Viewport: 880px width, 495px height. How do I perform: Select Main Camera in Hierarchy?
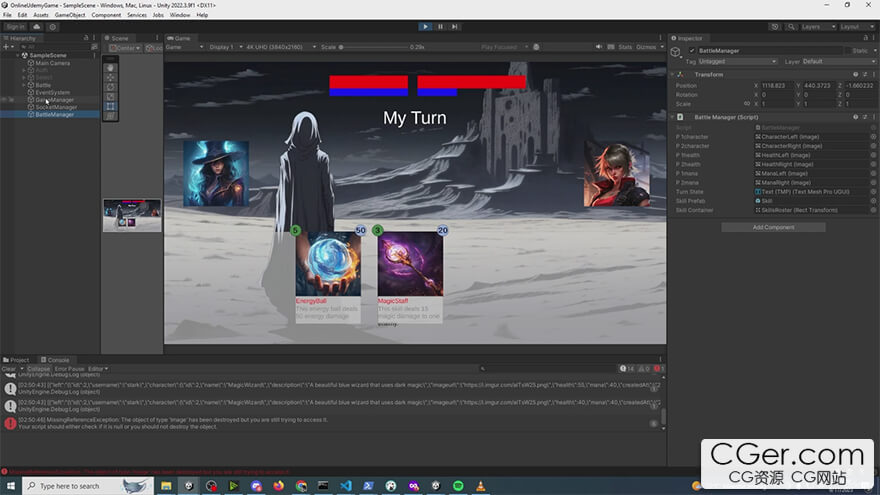pyautogui.click(x=53, y=63)
